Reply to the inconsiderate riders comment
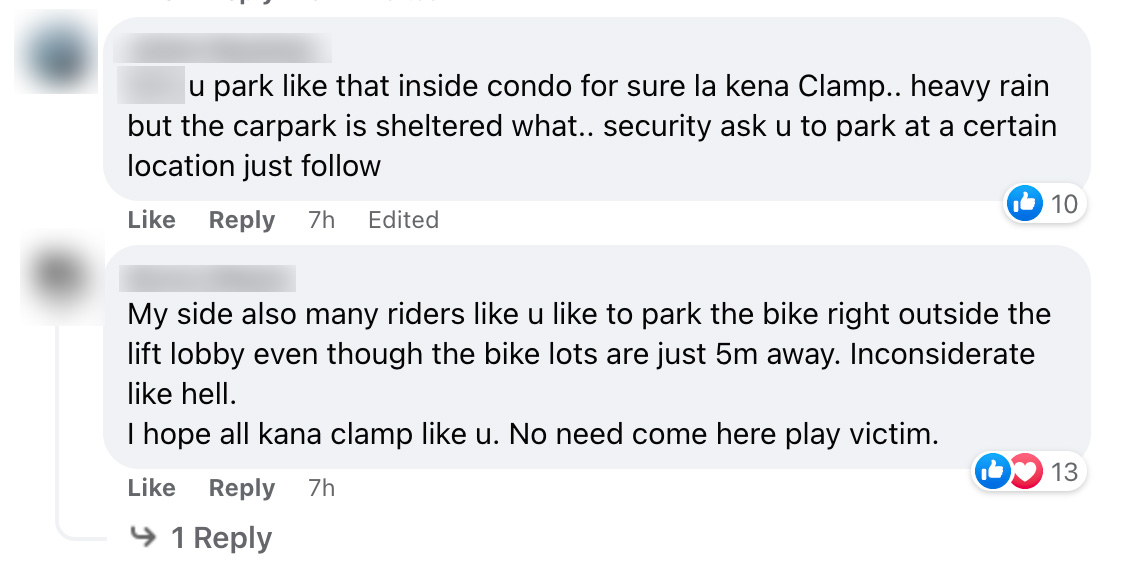Viewport: 1124px width, 572px height. coord(242,488)
